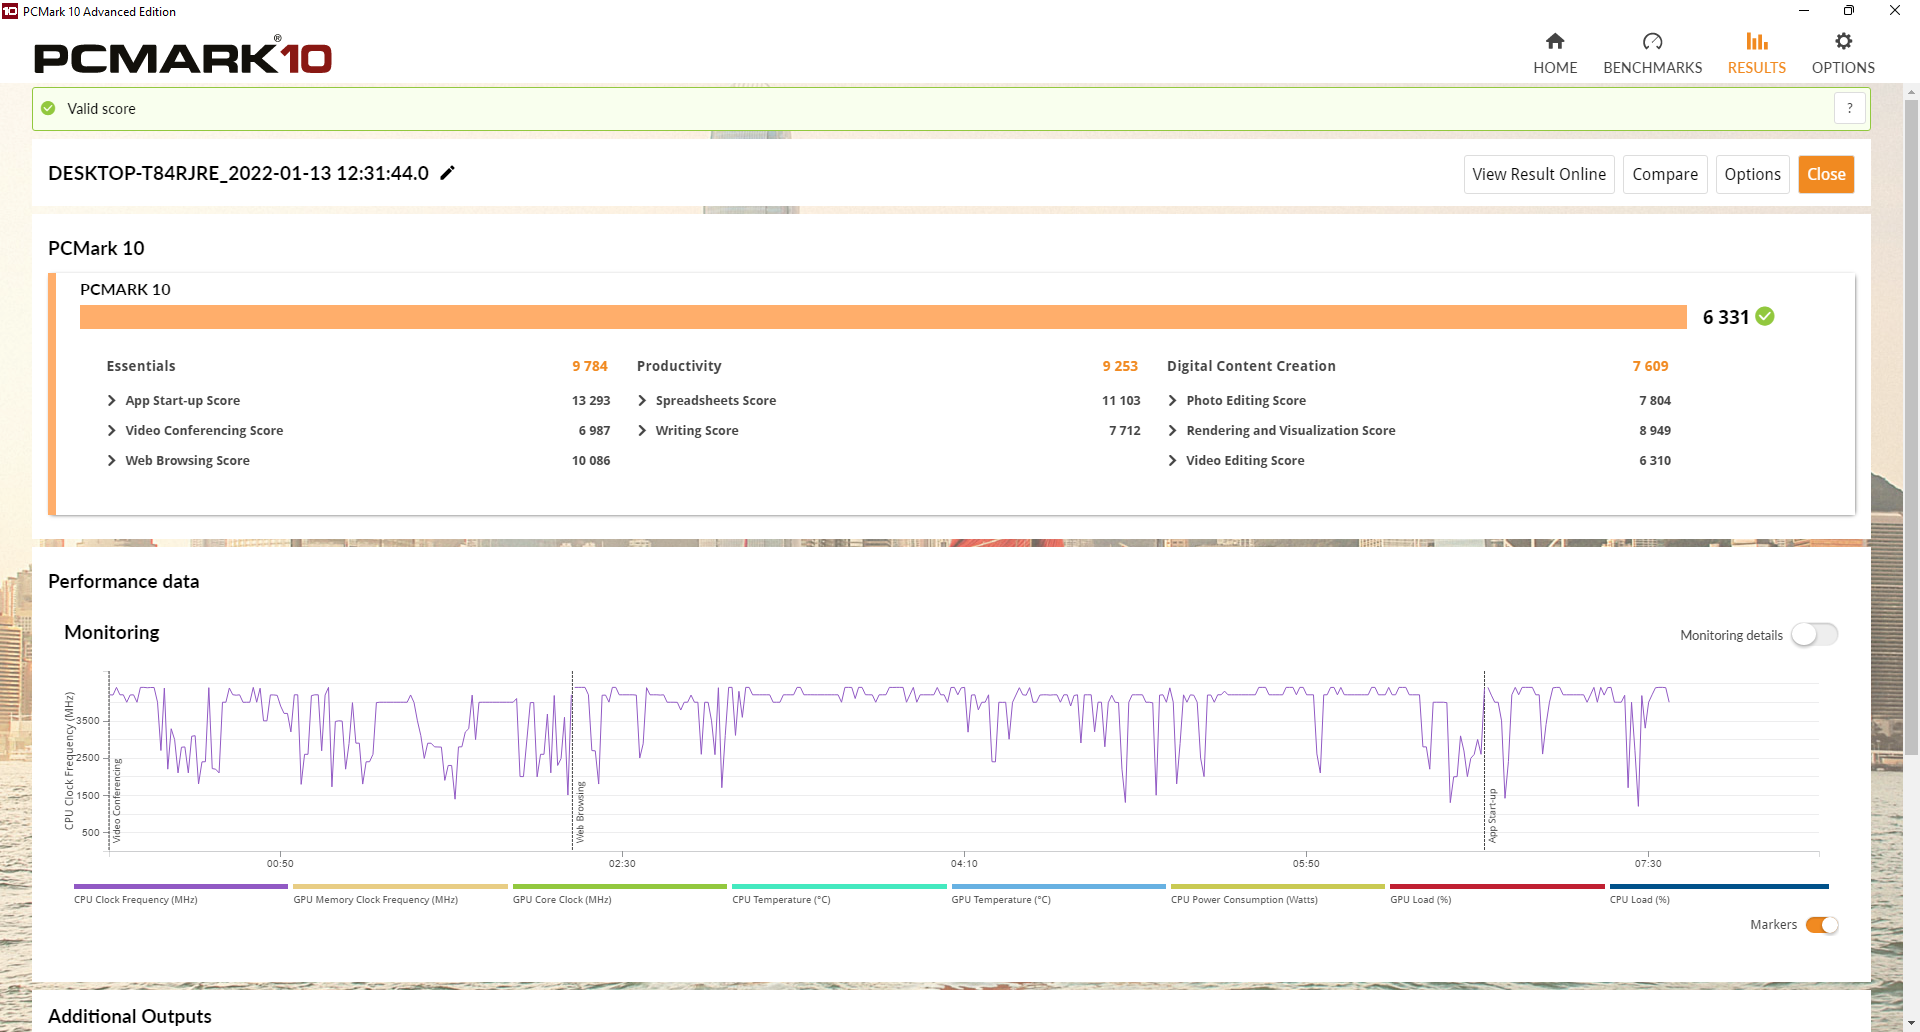The width and height of the screenshot is (1920, 1032).
Task: Toggle CPU Load legend swatch
Action: point(1719,886)
